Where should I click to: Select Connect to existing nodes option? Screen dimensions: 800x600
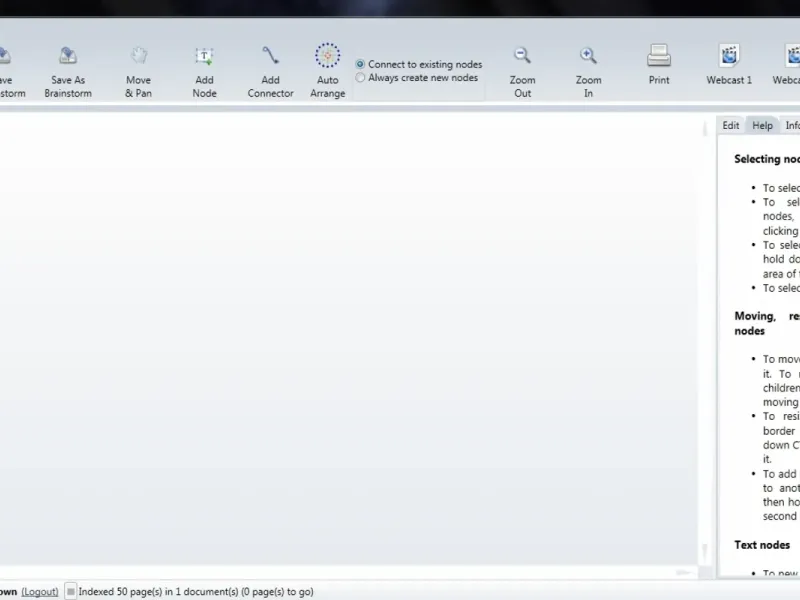pos(419,64)
